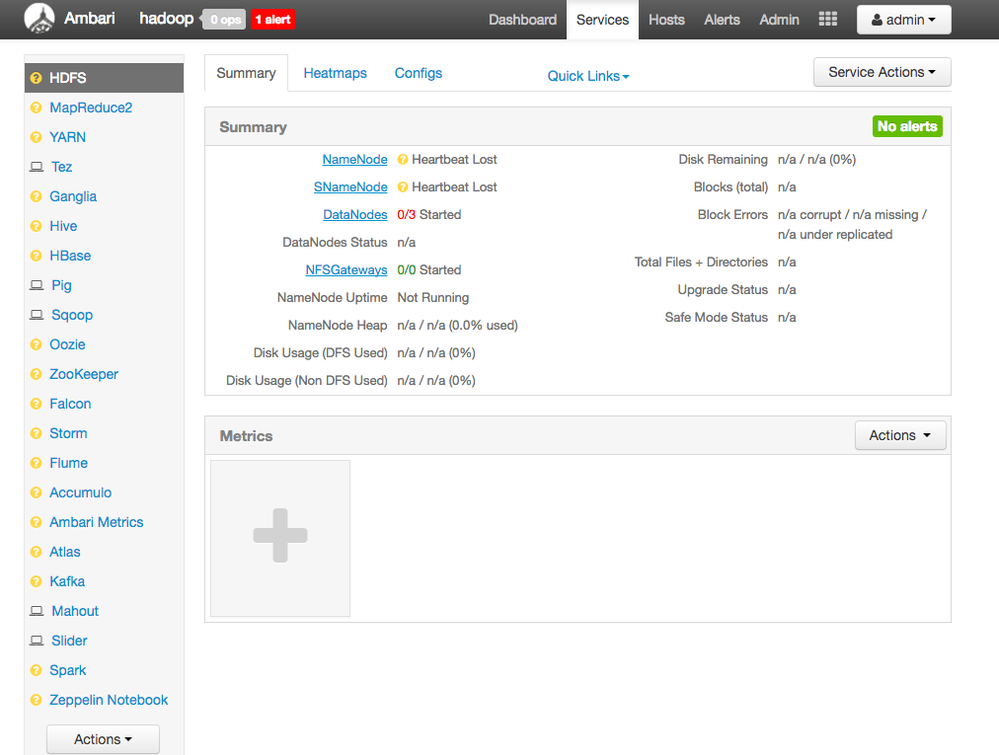Click the Flume status icon

[36, 463]
